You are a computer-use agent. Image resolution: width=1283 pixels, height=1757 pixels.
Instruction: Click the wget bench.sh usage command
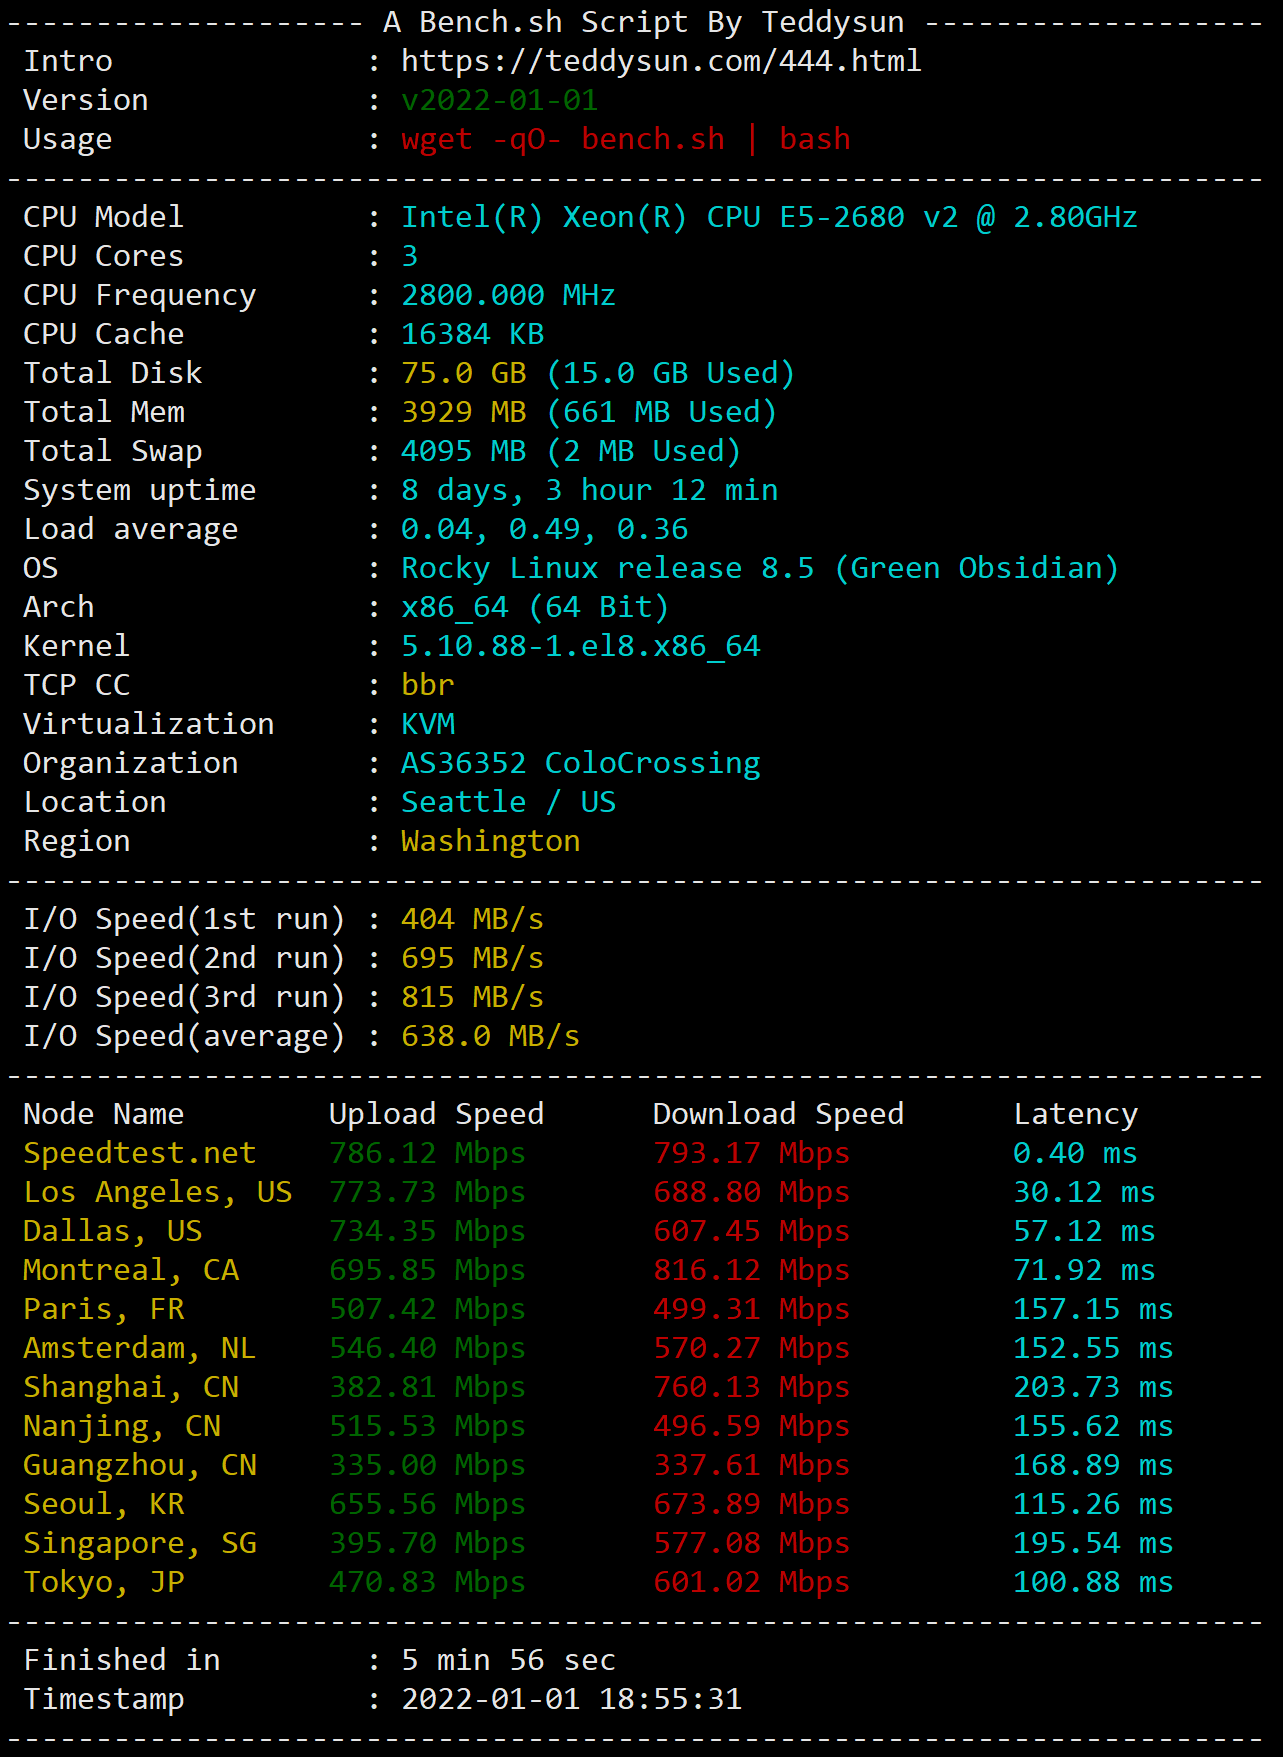(626, 139)
